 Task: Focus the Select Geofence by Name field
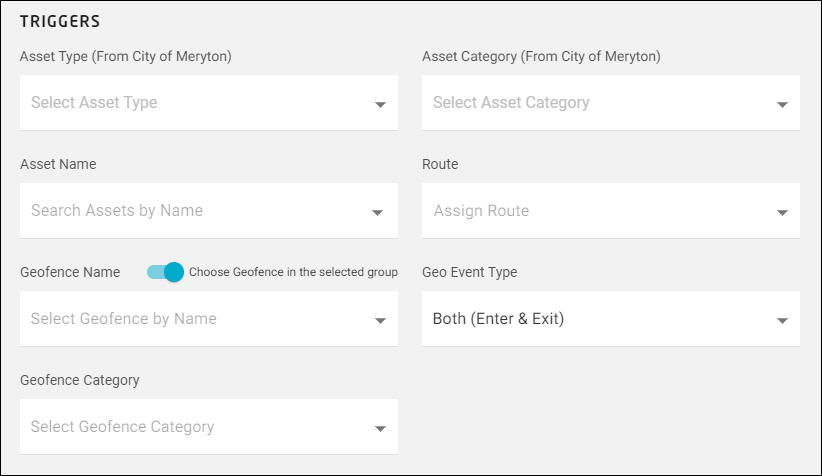(x=190, y=318)
